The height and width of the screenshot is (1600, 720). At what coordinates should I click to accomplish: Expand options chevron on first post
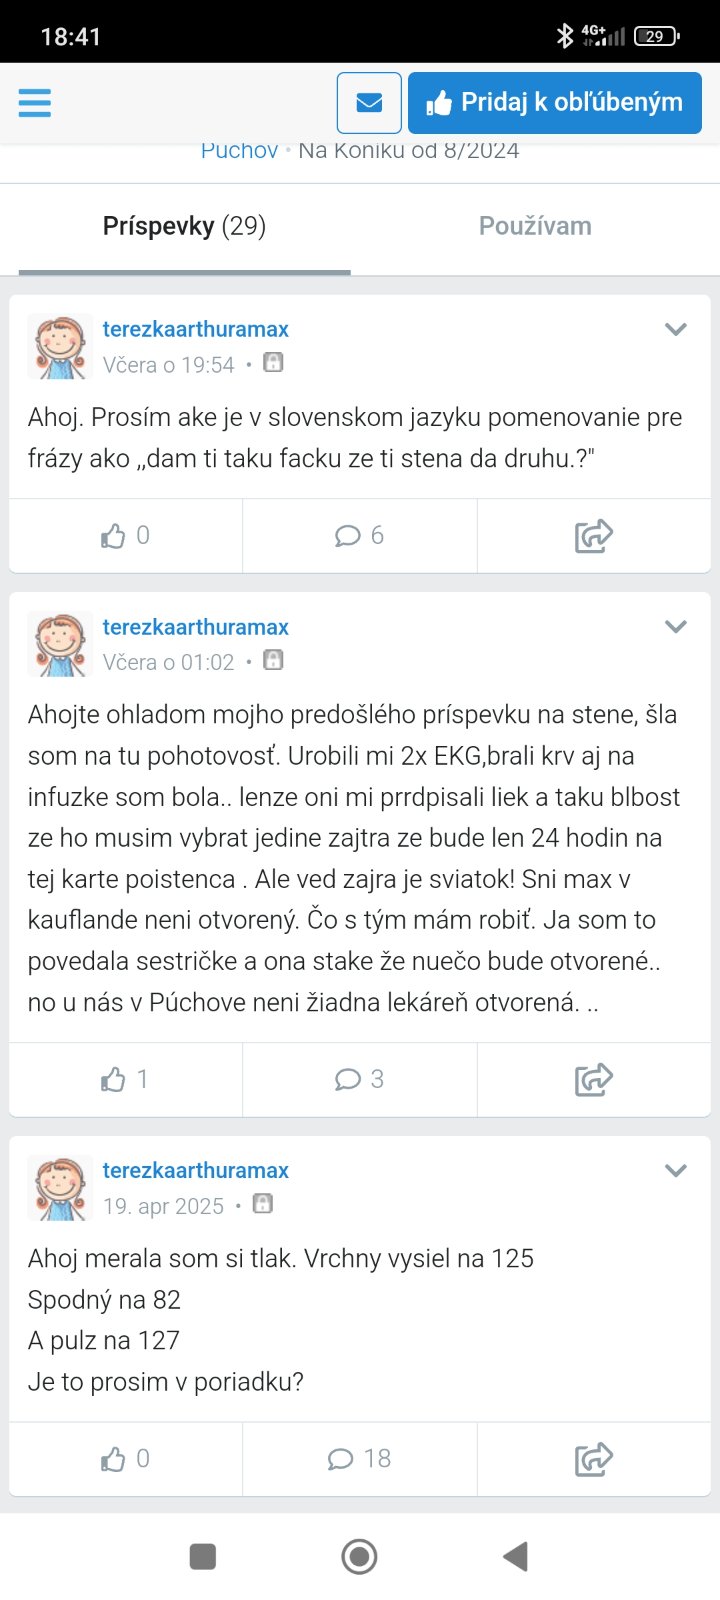click(676, 329)
